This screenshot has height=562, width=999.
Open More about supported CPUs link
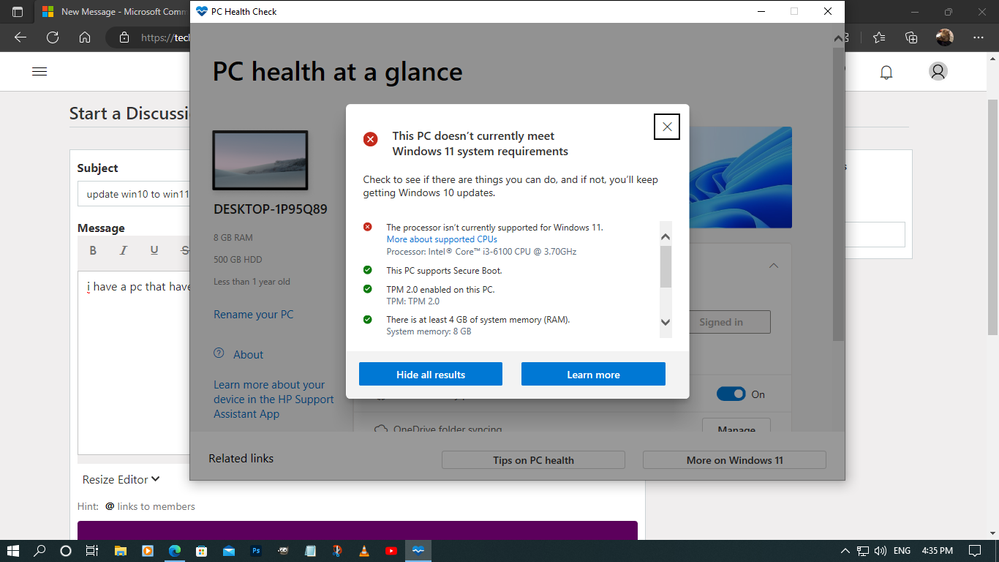coord(442,239)
